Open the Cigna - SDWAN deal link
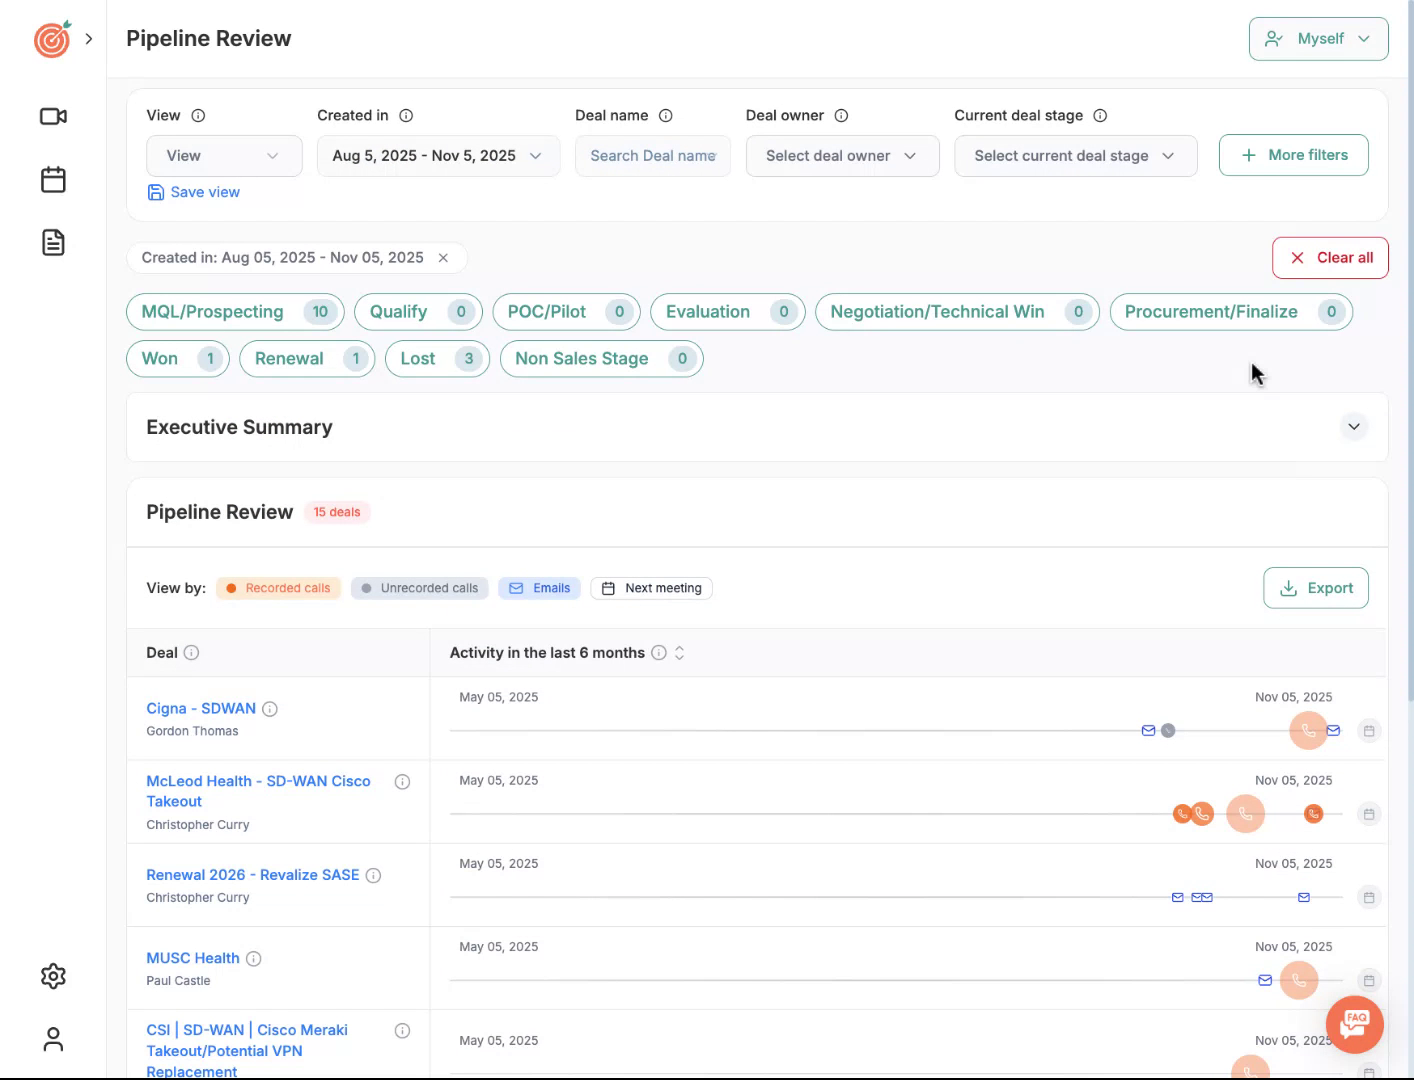The image size is (1414, 1080). pos(201,708)
